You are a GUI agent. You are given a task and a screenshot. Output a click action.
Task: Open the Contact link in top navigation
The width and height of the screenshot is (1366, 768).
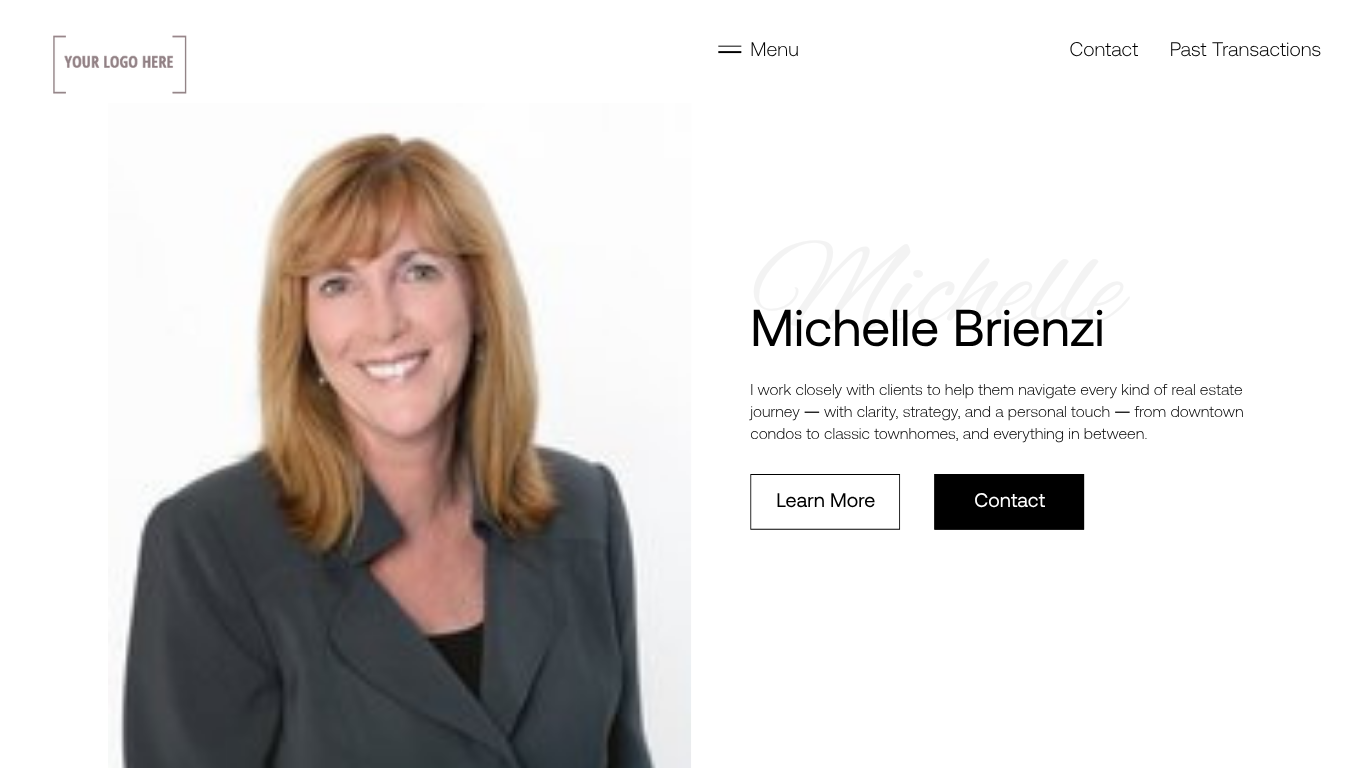[1103, 49]
